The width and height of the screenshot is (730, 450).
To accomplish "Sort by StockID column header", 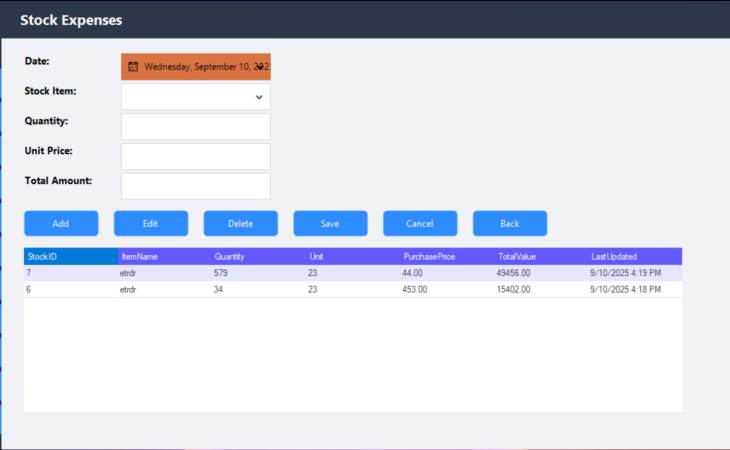I will (70, 257).
